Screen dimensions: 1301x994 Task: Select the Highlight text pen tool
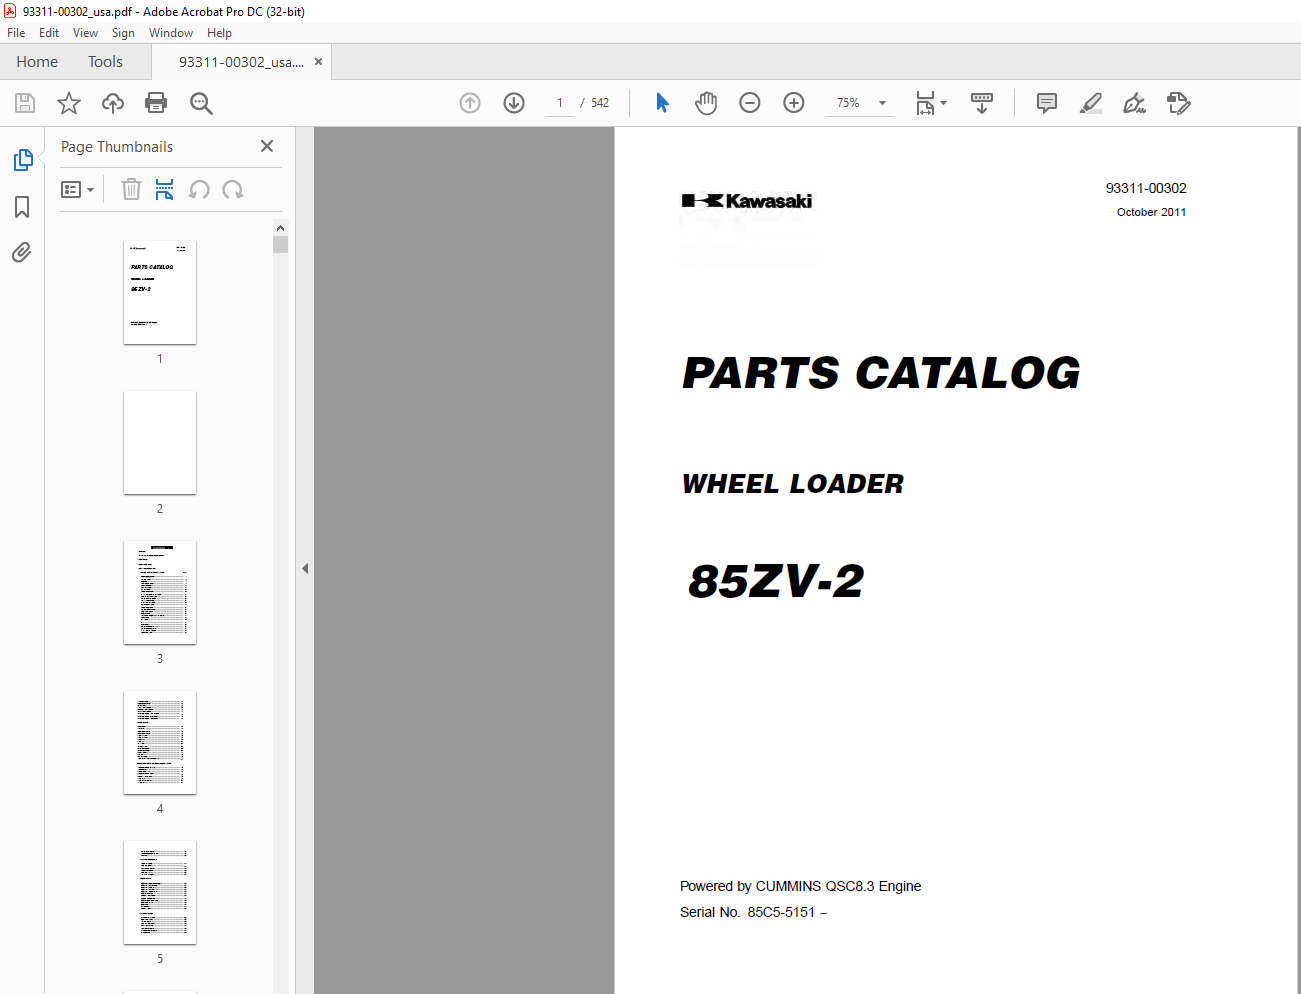click(x=1091, y=103)
